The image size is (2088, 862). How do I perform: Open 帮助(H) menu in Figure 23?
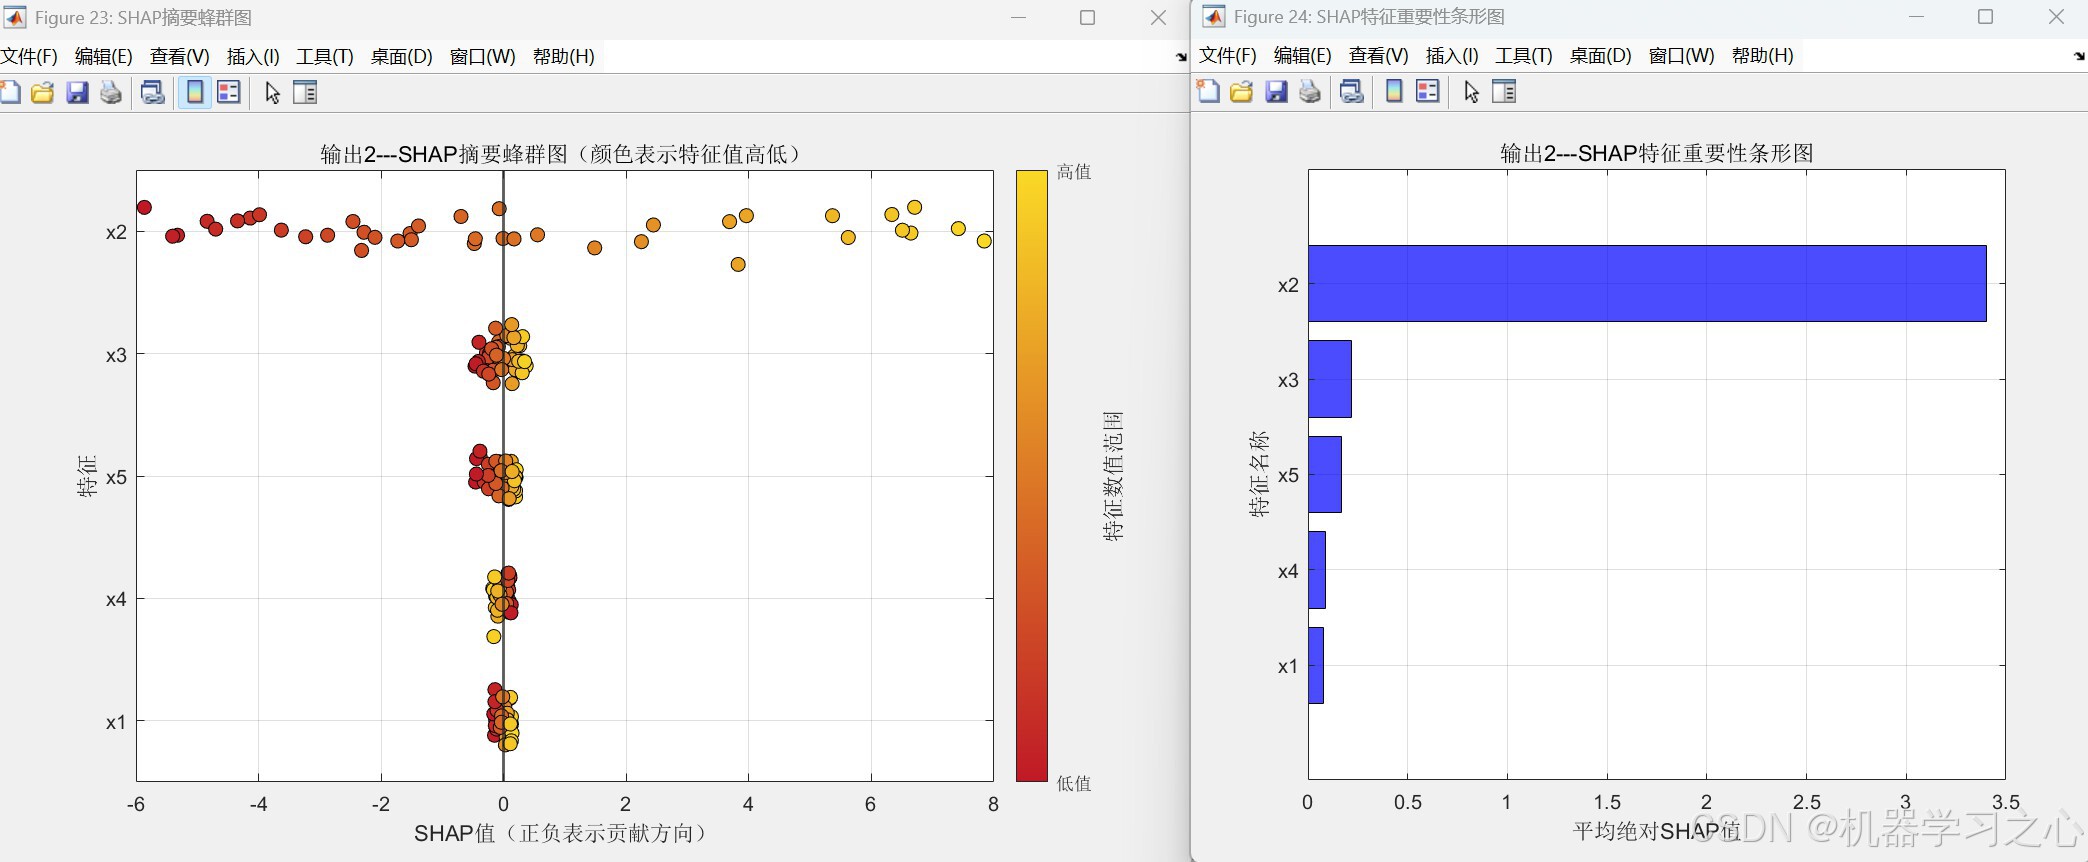coord(564,57)
